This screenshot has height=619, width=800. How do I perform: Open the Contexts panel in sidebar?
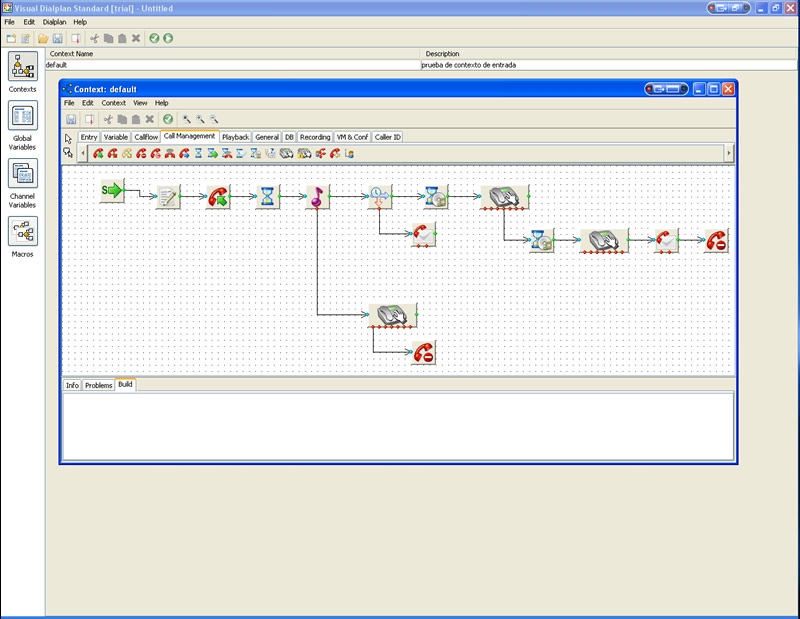pos(23,66)
